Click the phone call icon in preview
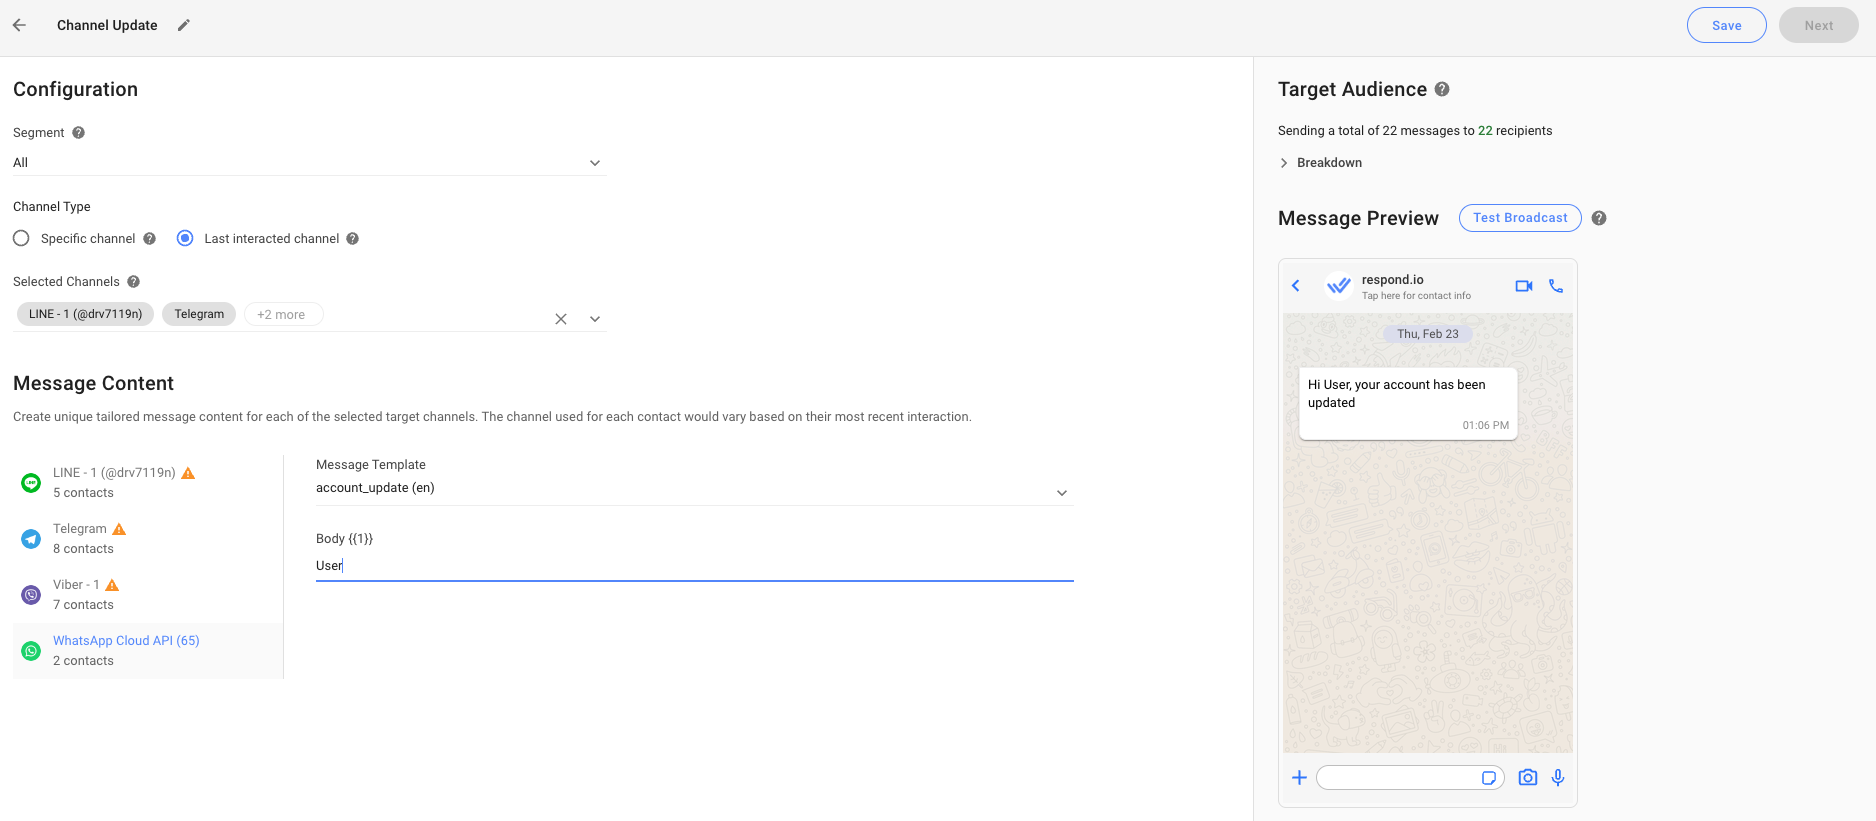Viewport: 1876px width, 821px height. [1555, 286]
